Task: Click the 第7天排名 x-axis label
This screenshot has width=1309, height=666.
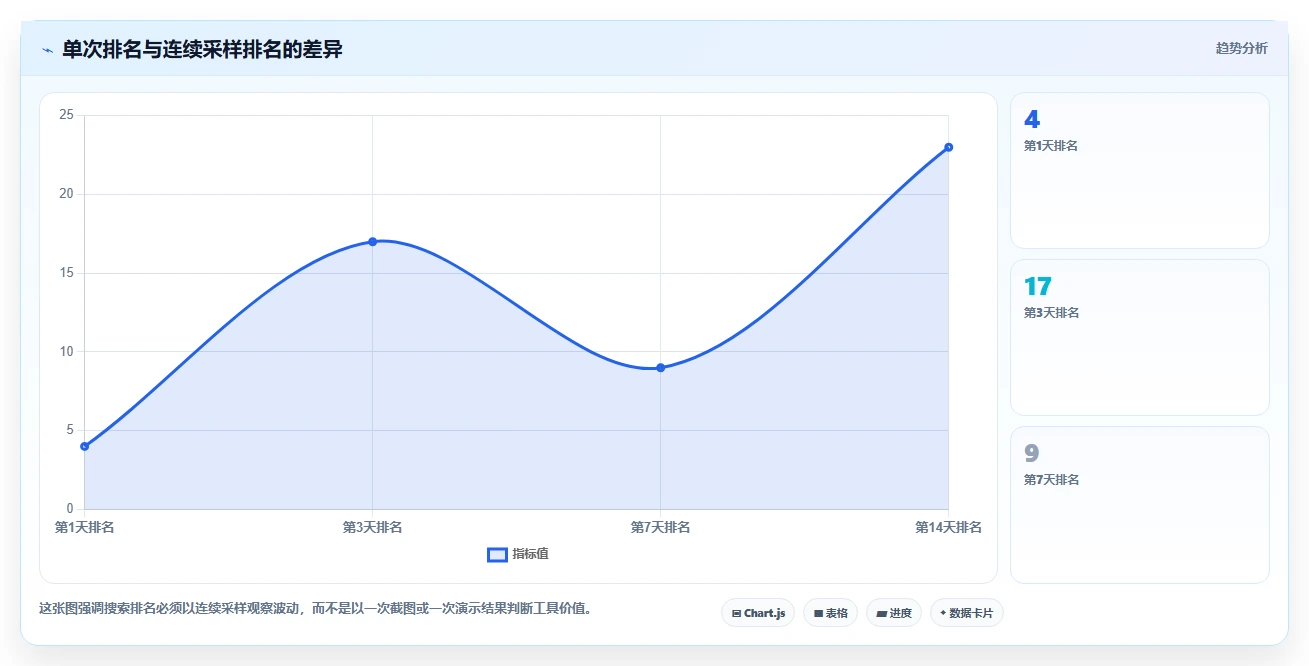Action: (x=660, y=527)
